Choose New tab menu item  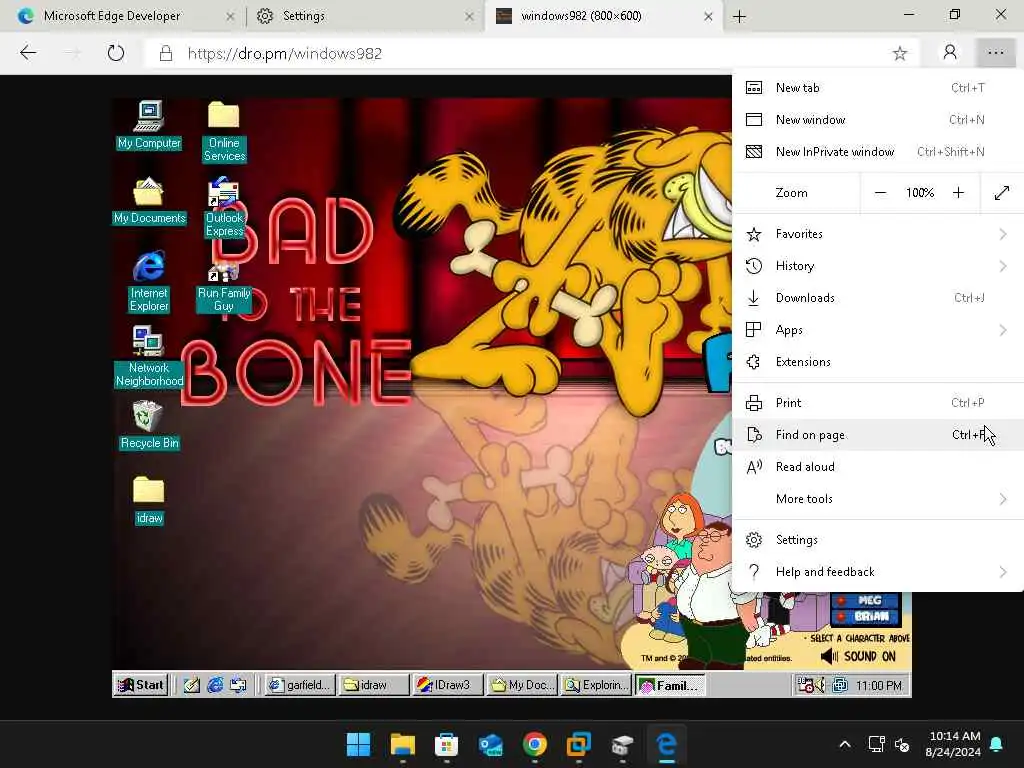click(x=878, y=88)
